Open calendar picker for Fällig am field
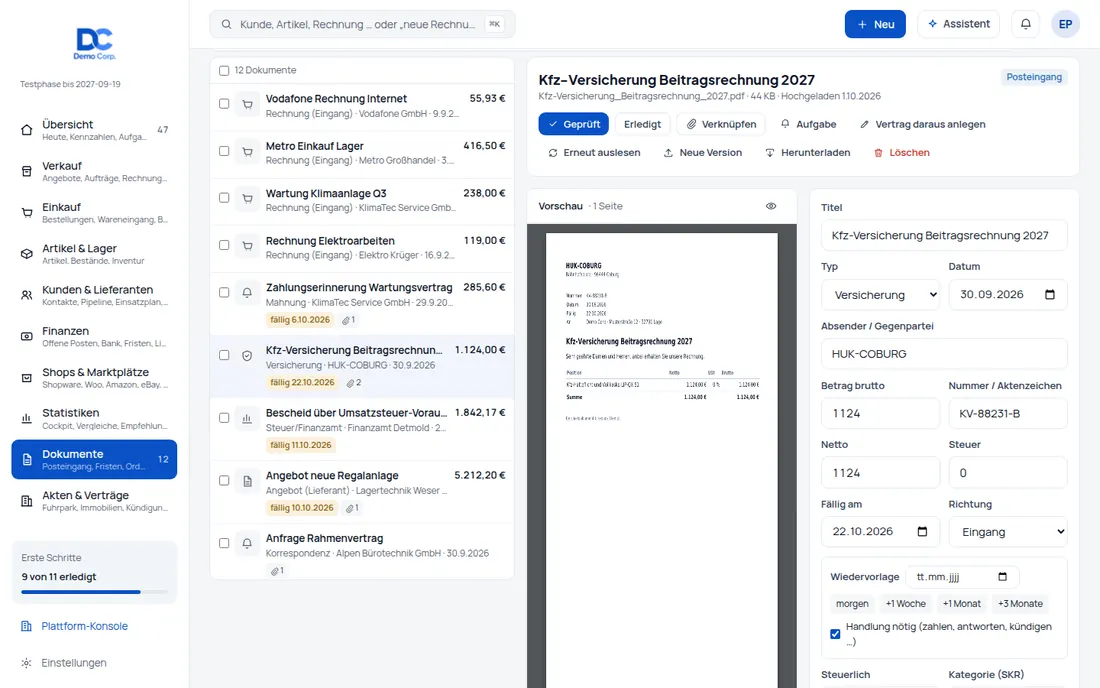Viewport: 1100px width, 688px height. (923, 532)
